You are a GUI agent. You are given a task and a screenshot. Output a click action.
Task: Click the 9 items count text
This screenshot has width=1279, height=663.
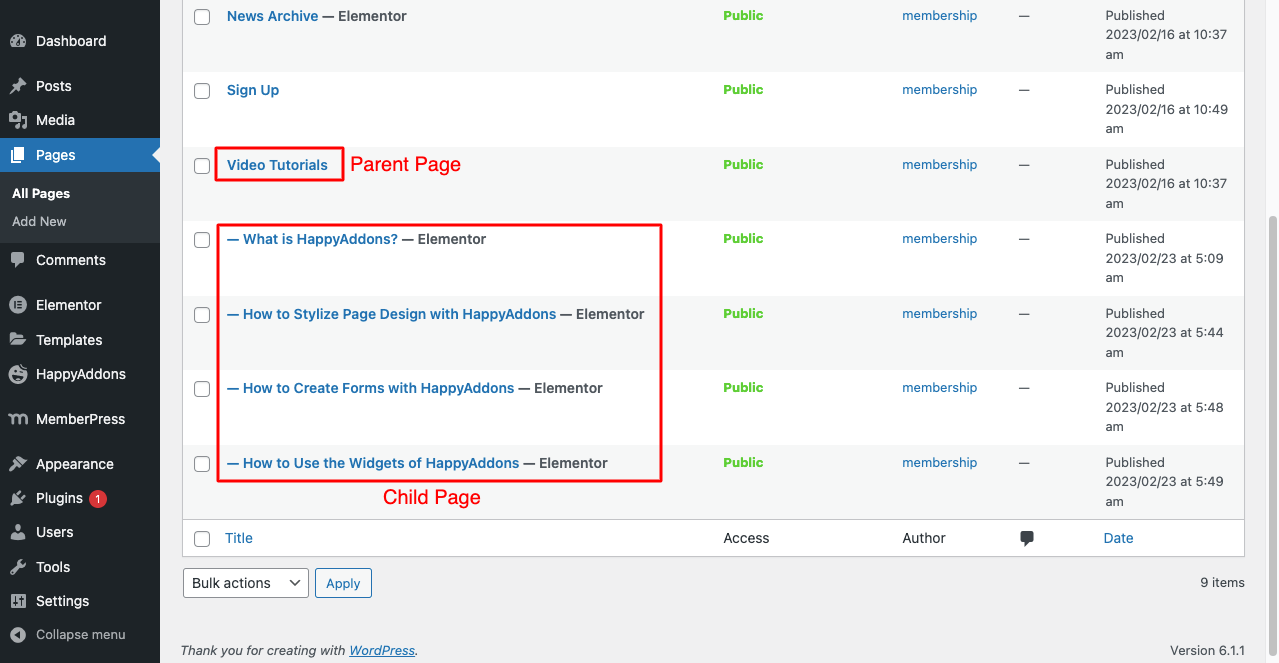[1223, 583]
